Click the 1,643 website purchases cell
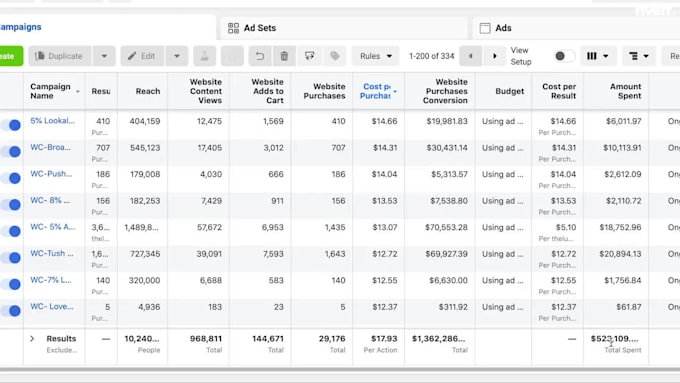Screen dimensions: 680x383 click(335, 254)
